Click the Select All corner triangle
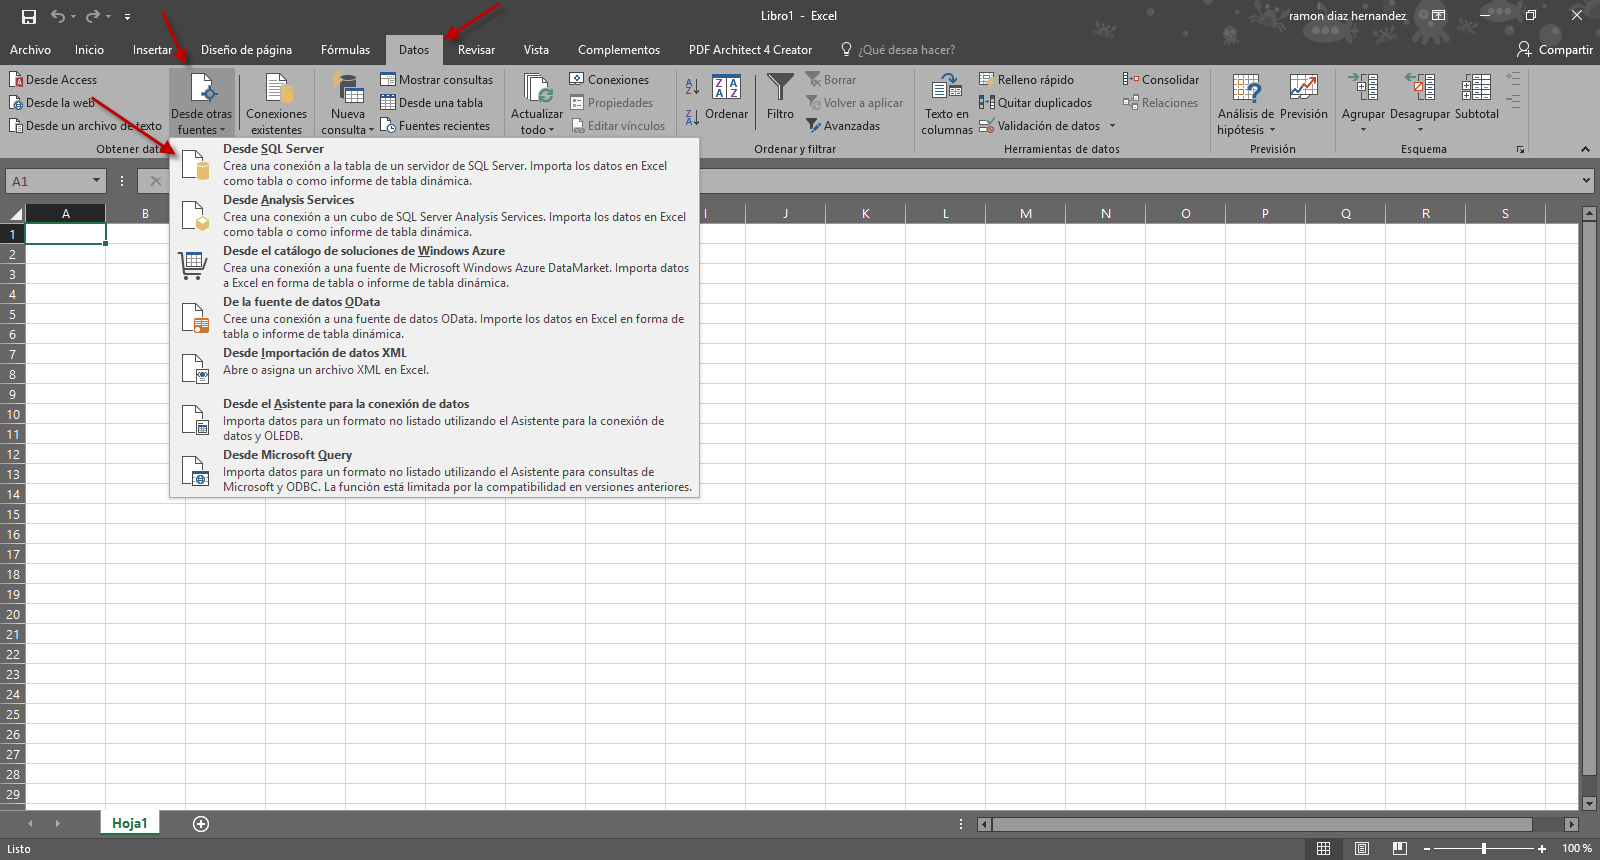This screenshot has width=1600, height=860. point(15,213)
